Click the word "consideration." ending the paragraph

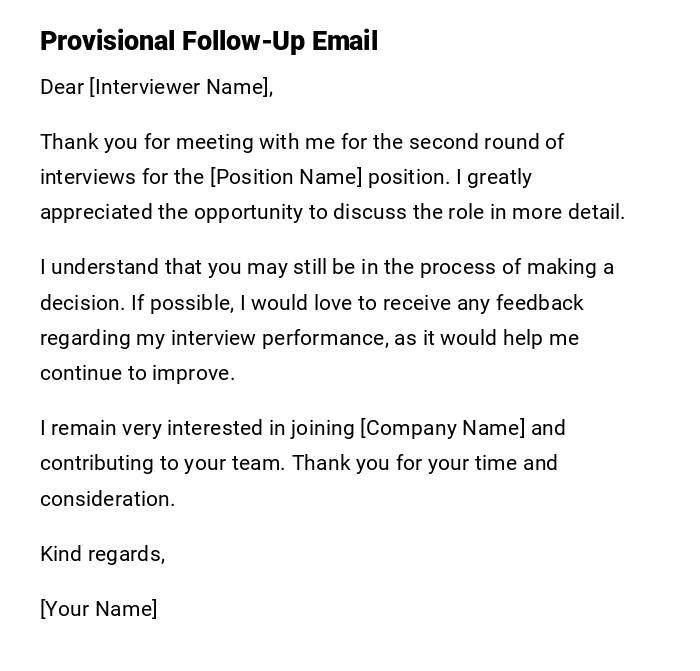click(107, 499)
